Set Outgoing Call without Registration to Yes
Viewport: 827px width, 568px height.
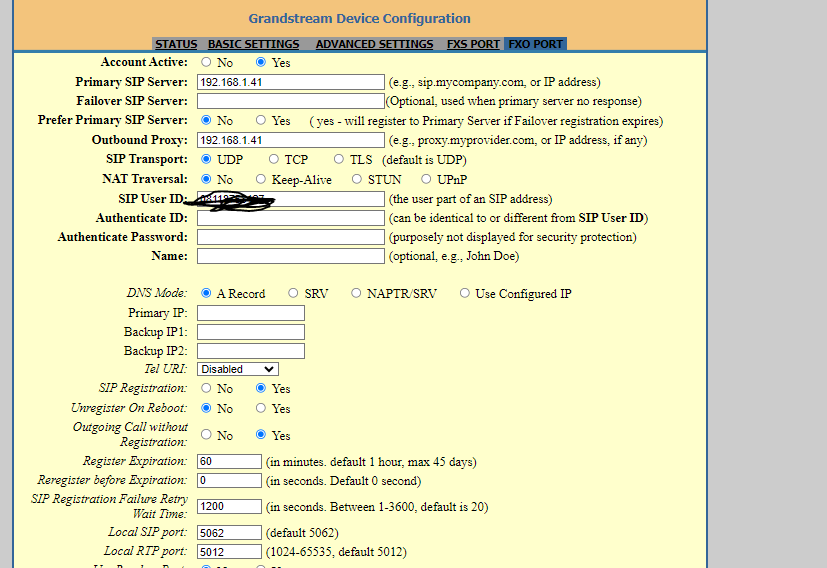point(261,435)
